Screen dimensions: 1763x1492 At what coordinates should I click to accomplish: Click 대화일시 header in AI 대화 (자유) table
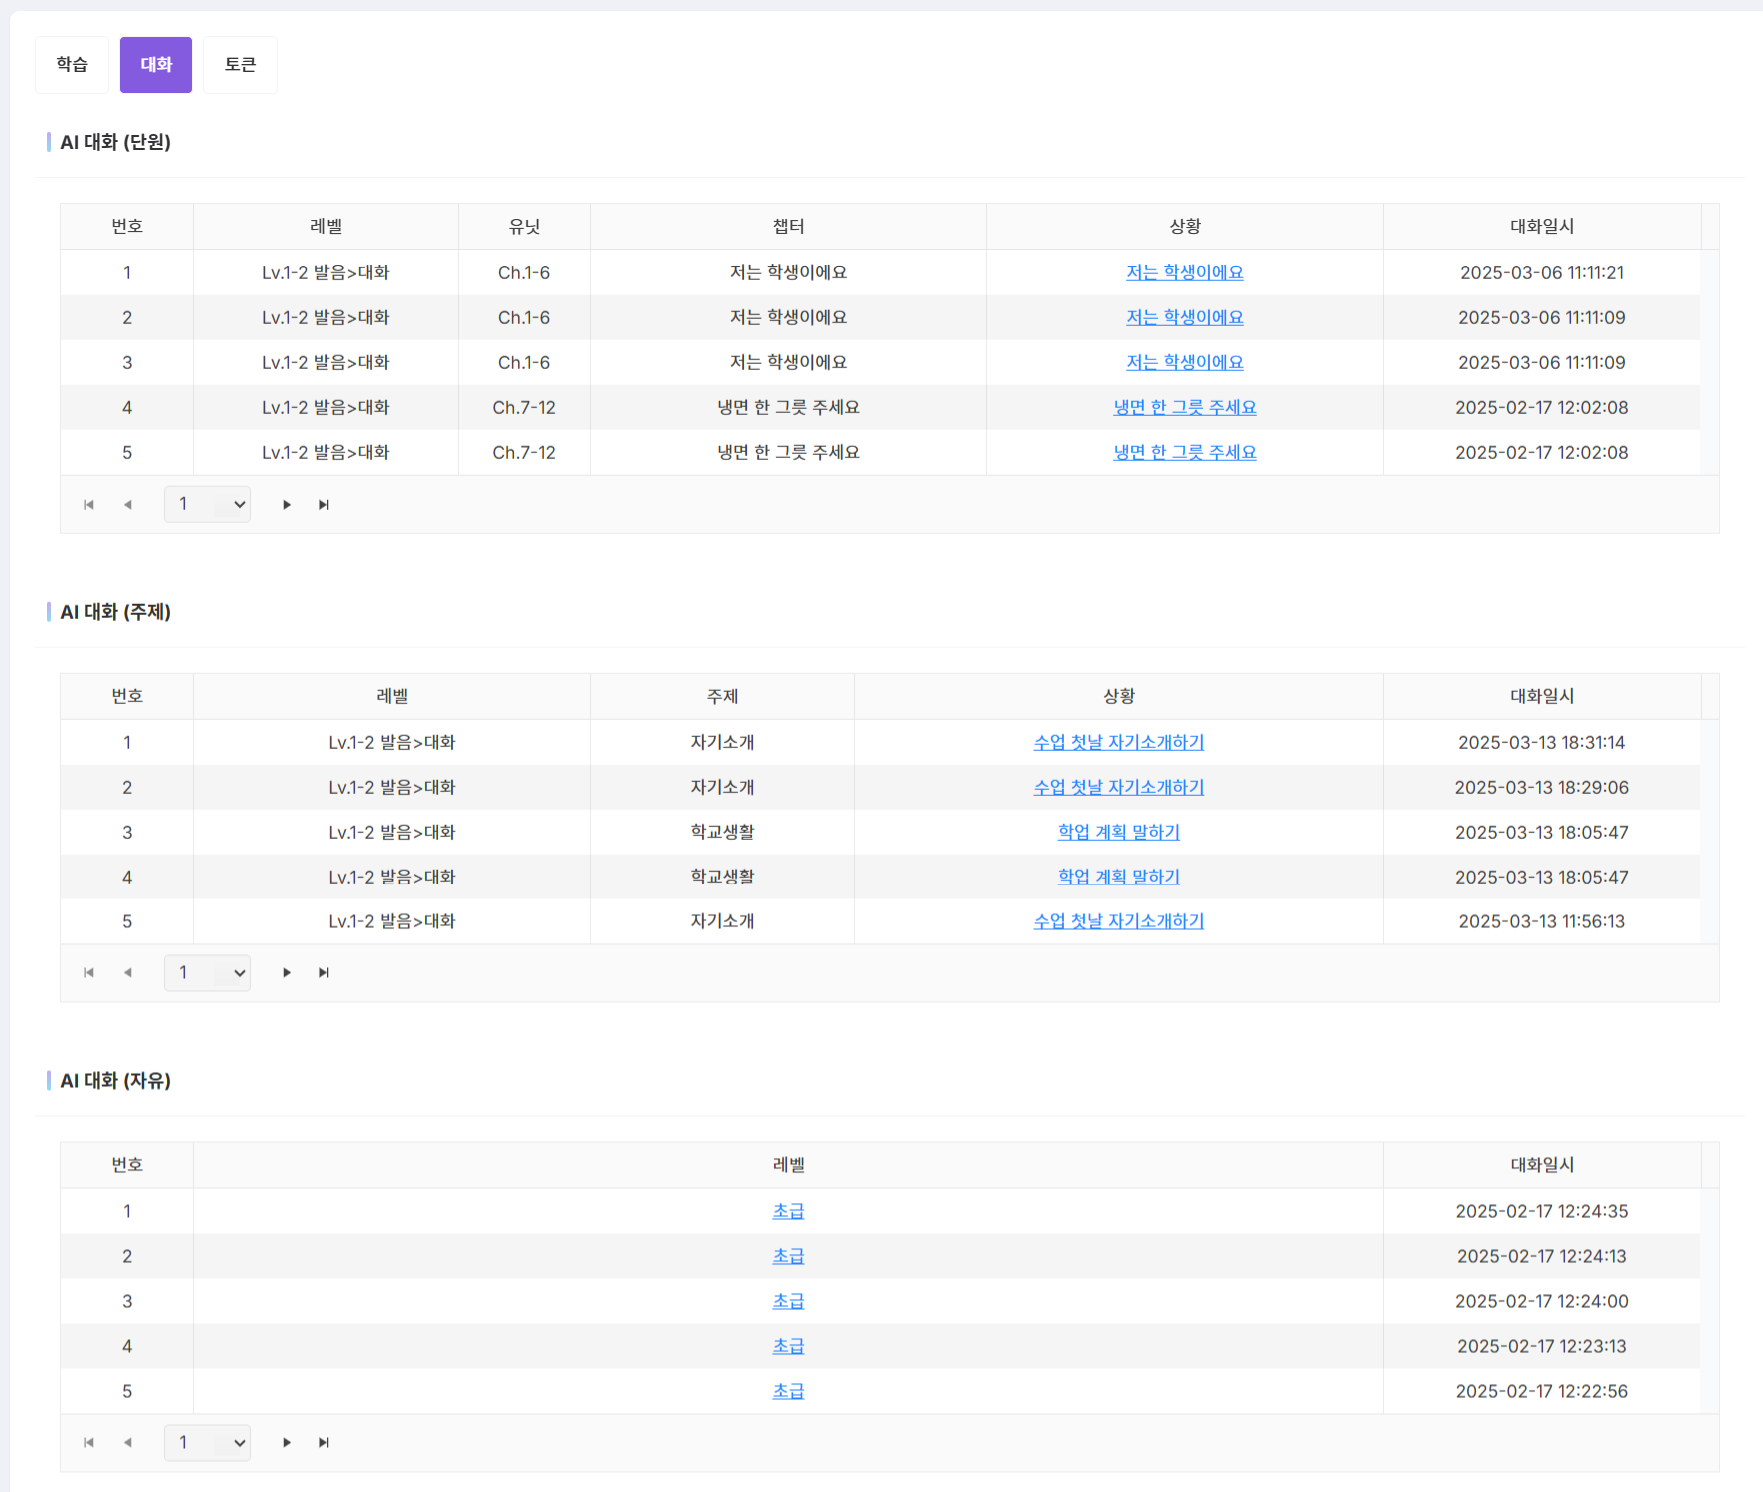pos(1542,1166)
